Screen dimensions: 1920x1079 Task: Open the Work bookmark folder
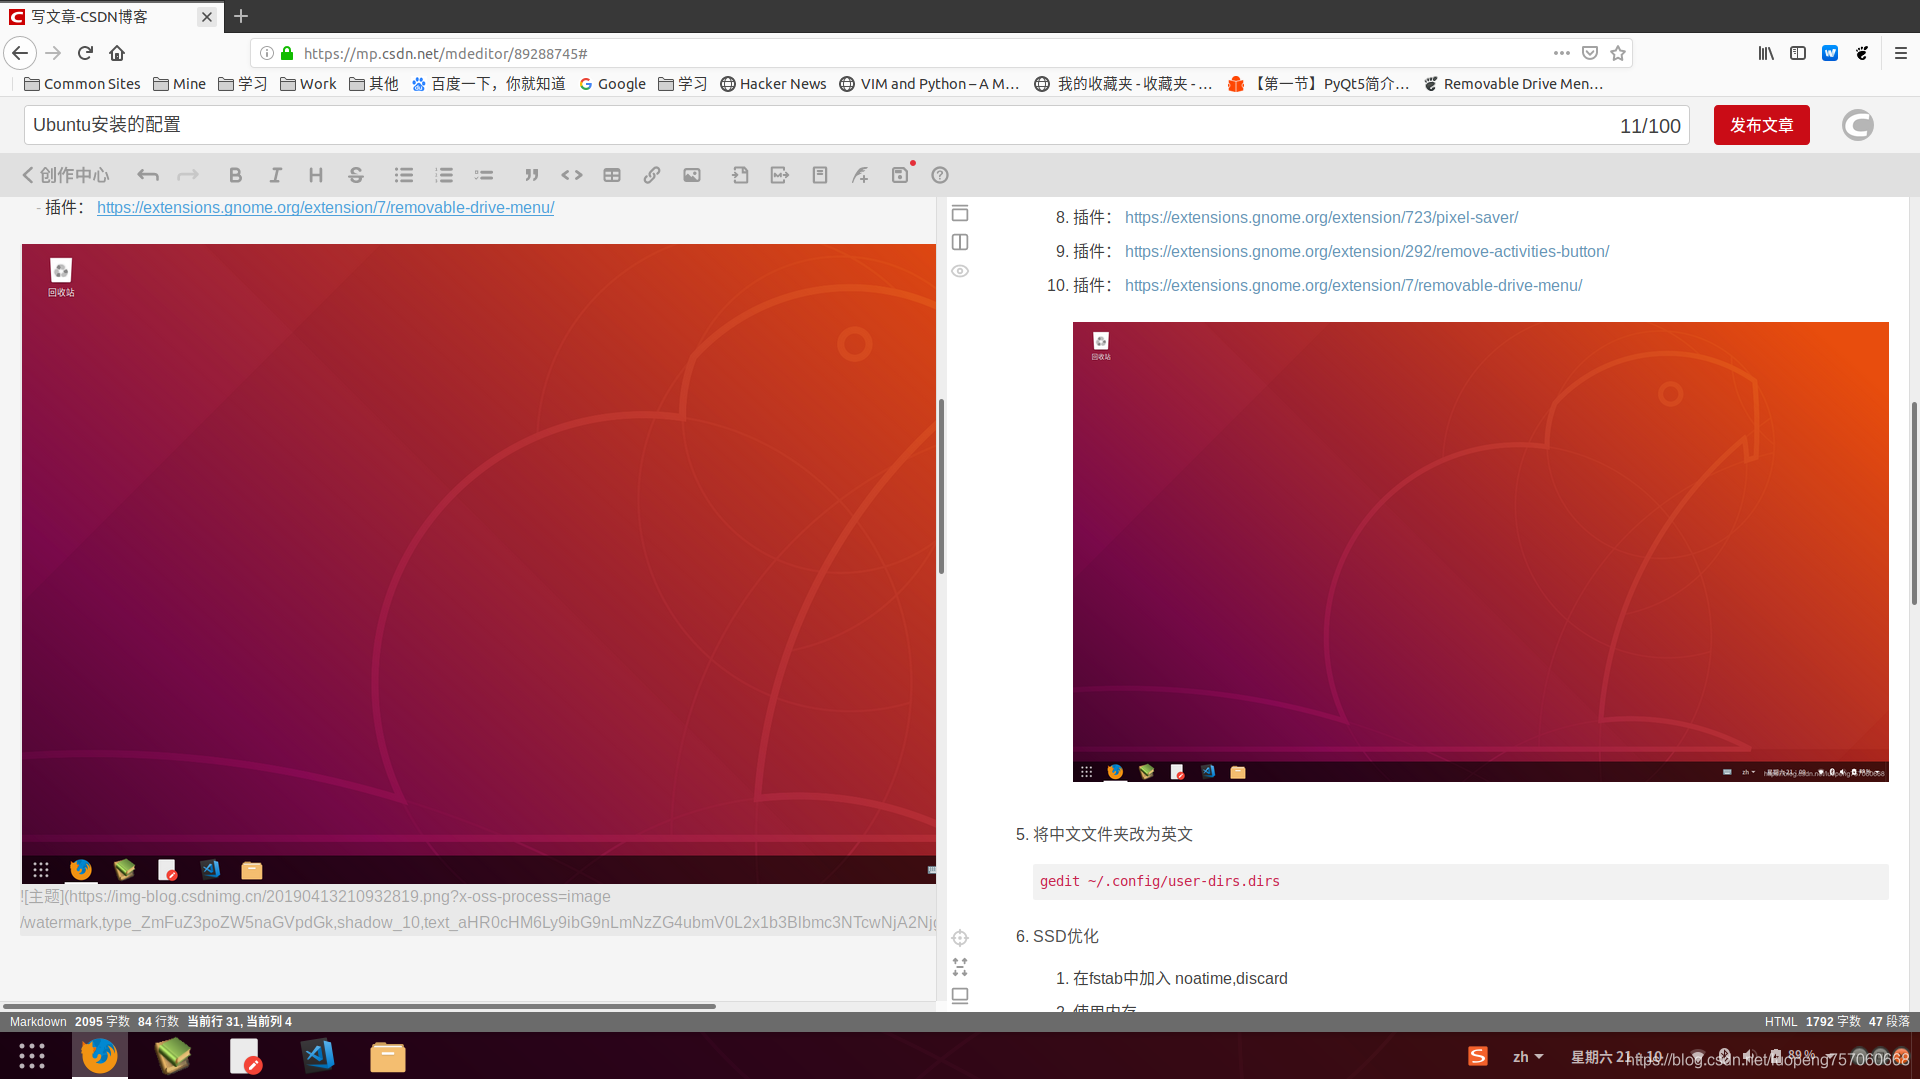[x=308, y=84]
